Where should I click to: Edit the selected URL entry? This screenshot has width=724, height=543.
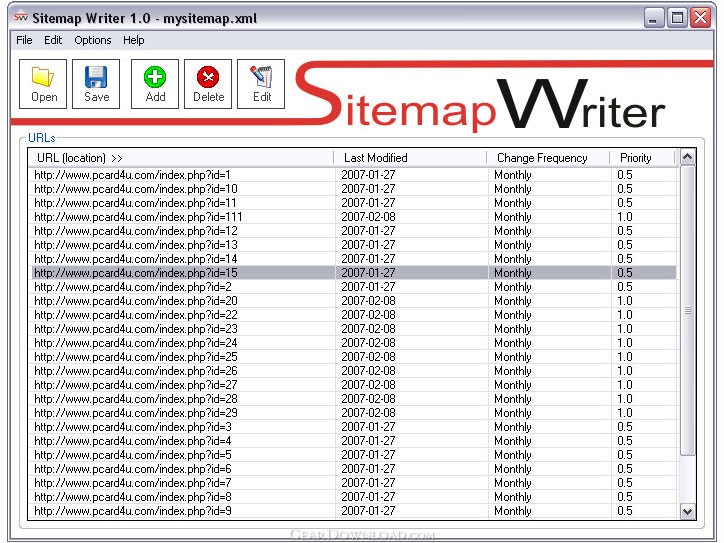click(x=261, y=84)
